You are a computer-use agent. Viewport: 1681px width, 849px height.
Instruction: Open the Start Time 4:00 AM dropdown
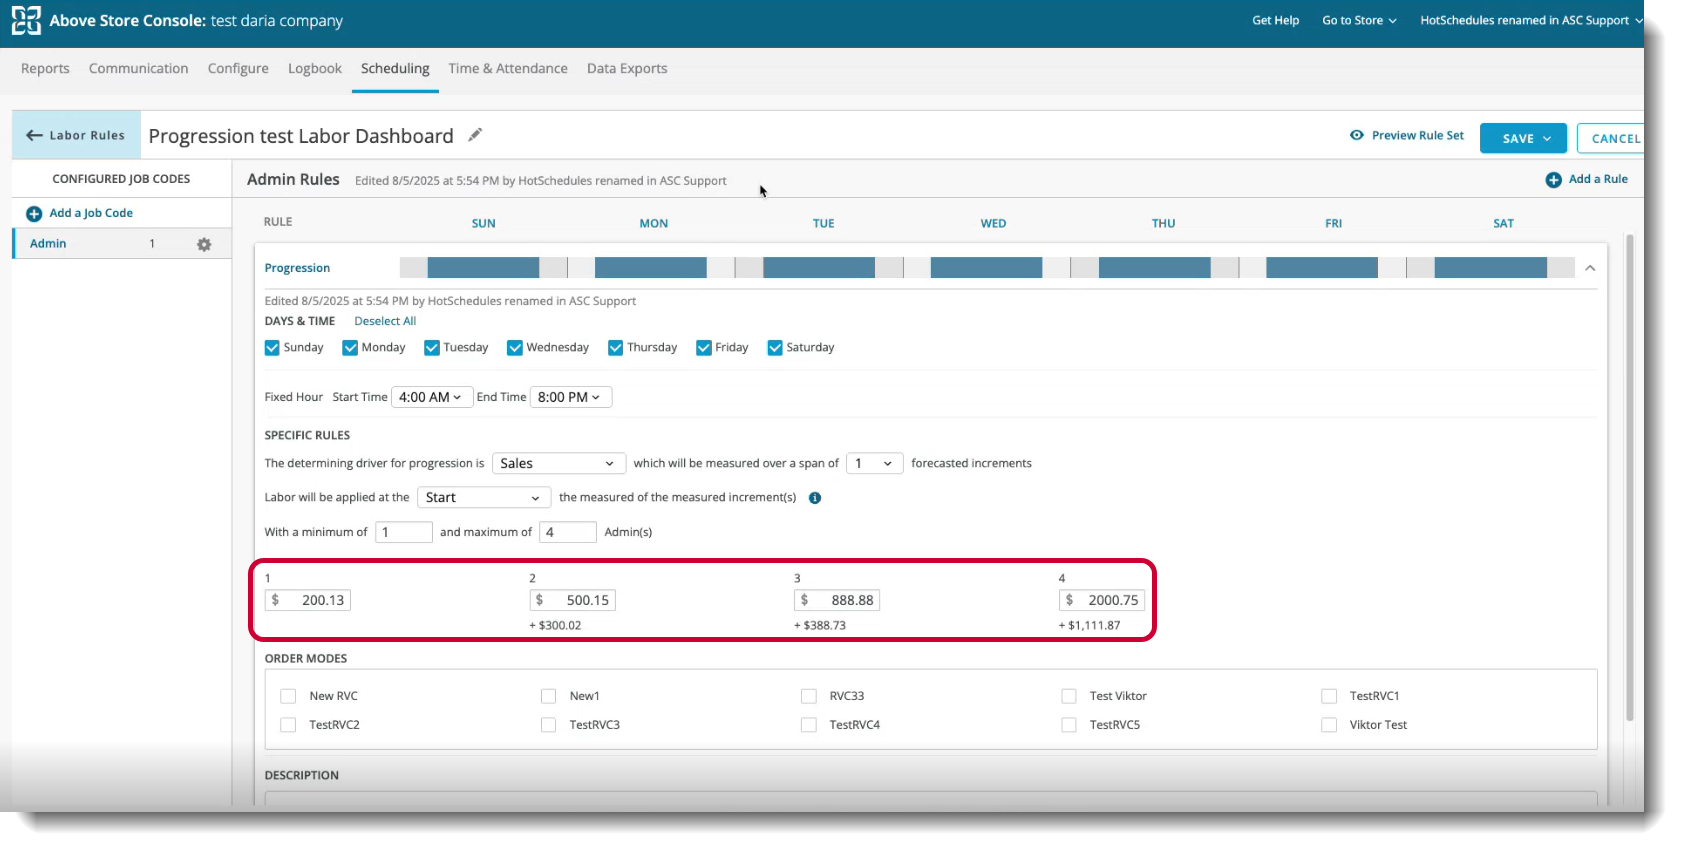tap(431, 397)
